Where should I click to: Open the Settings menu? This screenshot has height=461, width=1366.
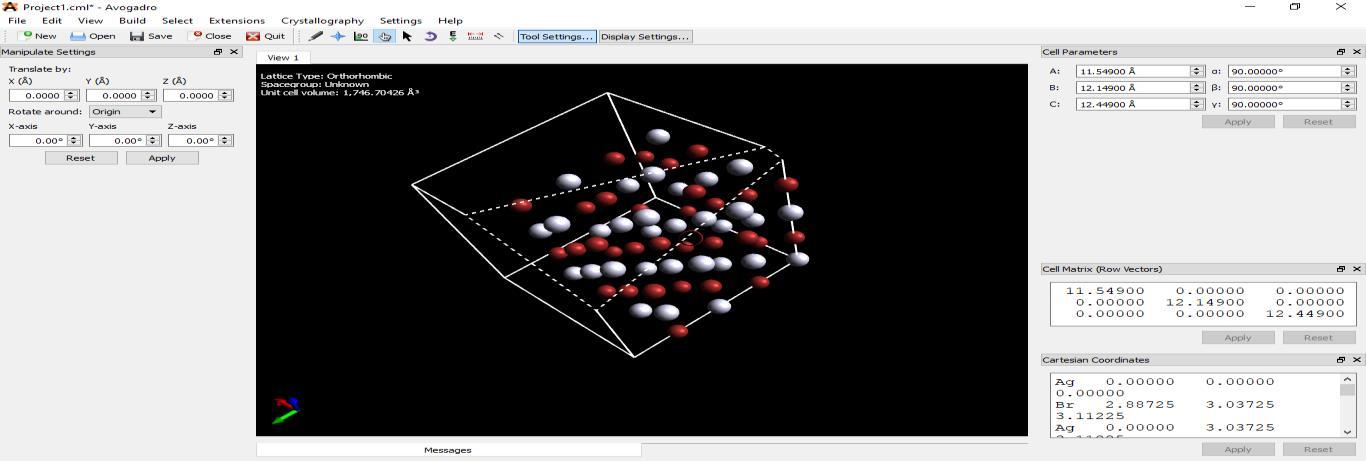pyautogui.click(x=401, y=20)
